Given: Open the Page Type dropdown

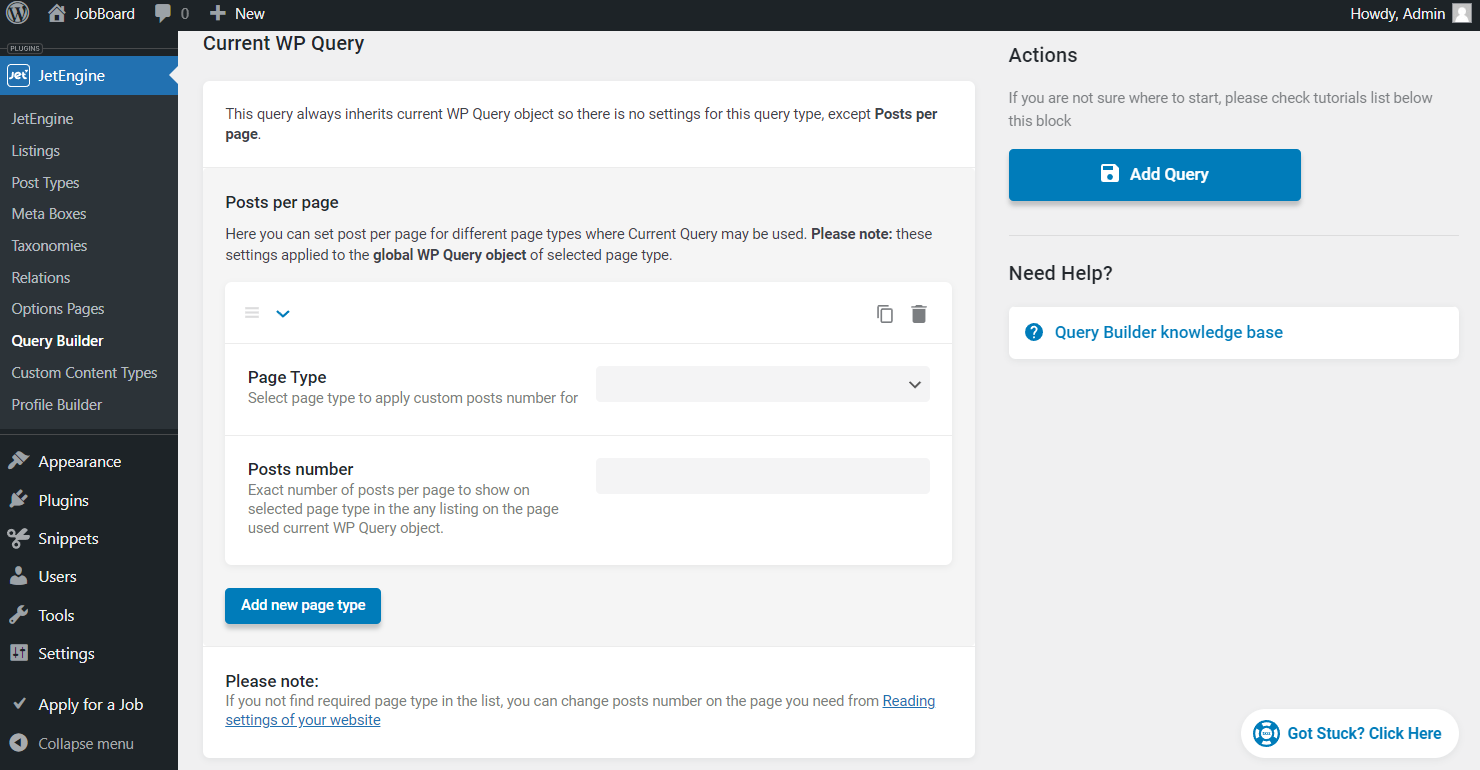Looking at the screenshot, I should click(x=763, y=384).
